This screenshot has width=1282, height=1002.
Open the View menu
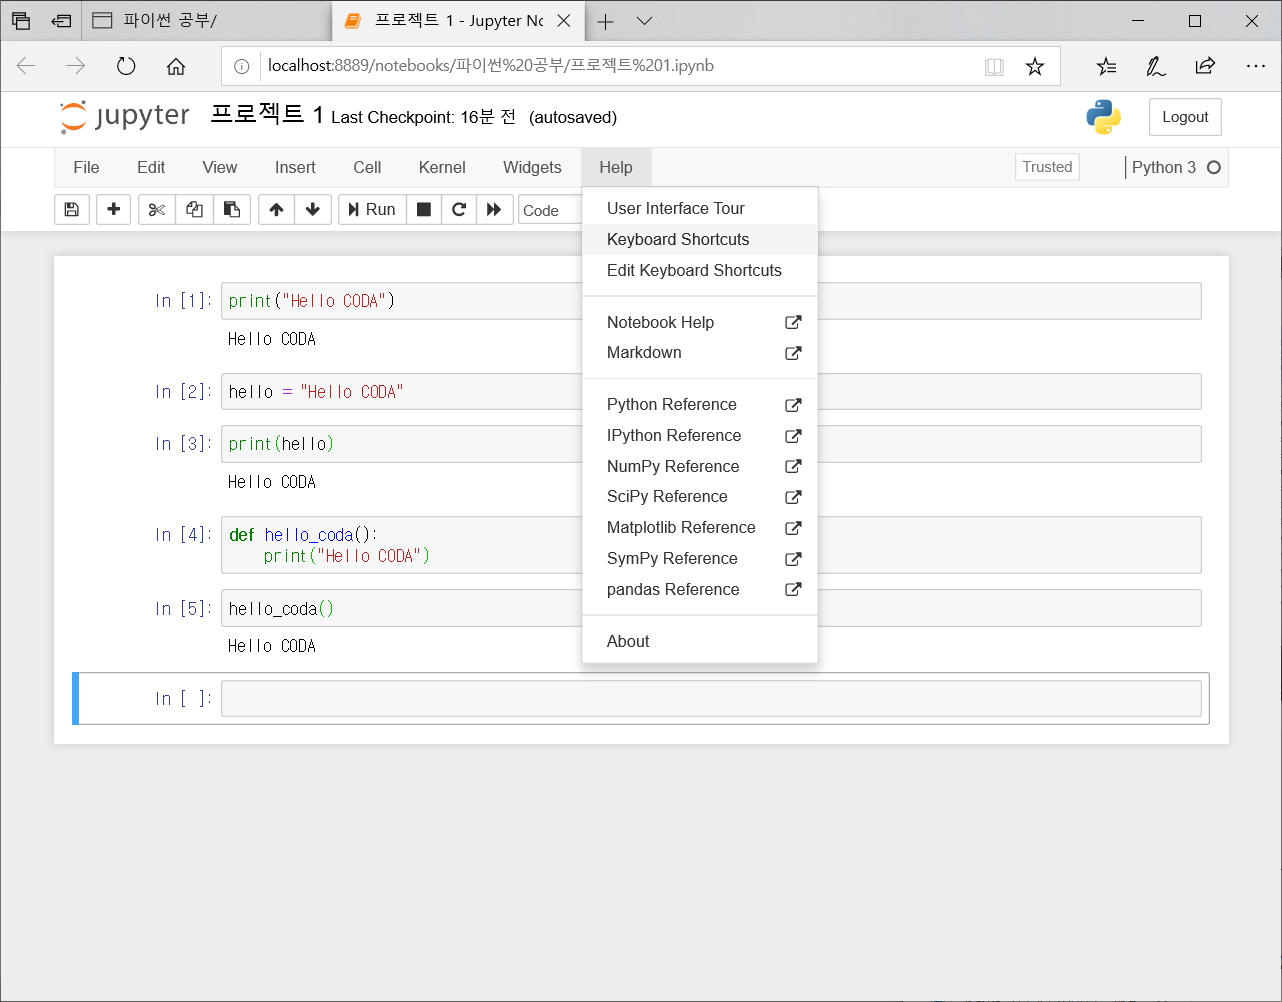220,168
